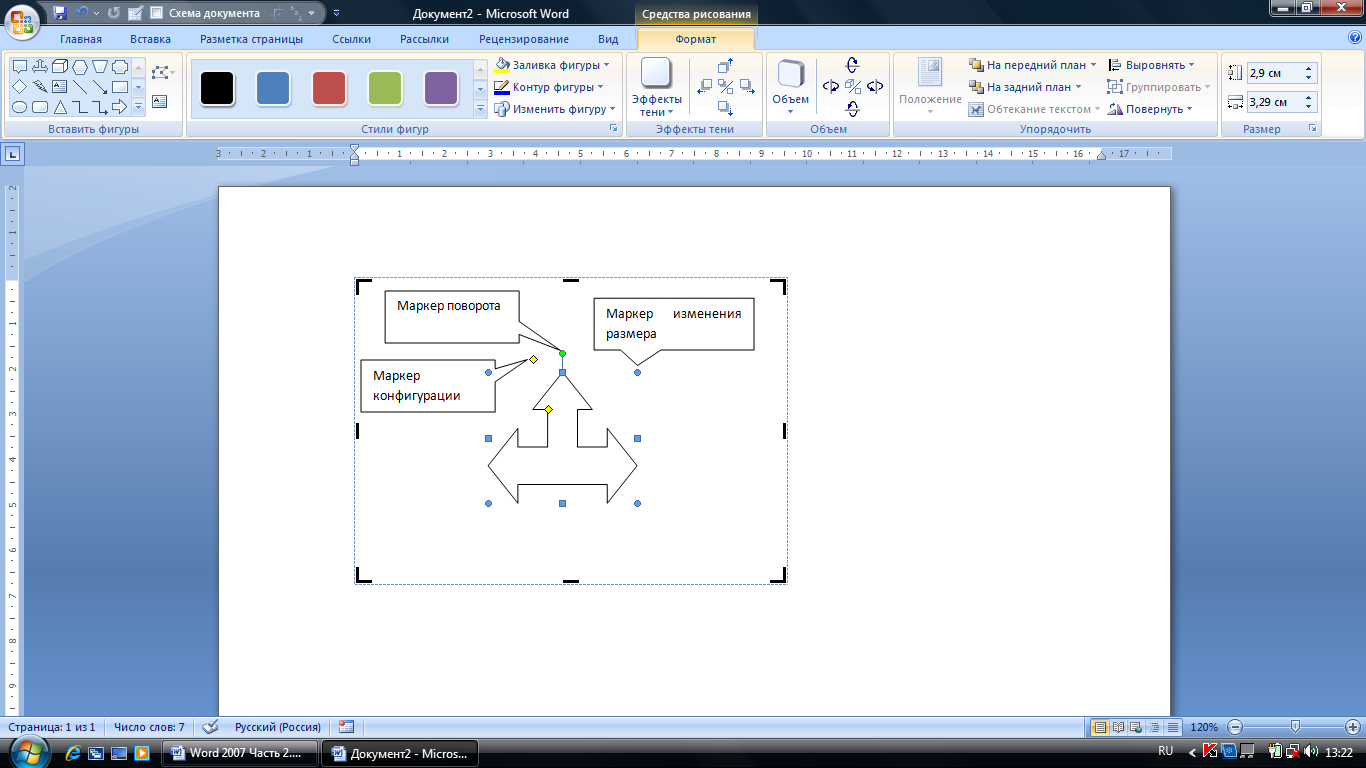Open the Вставка ribbon tab

coord(150,39)
